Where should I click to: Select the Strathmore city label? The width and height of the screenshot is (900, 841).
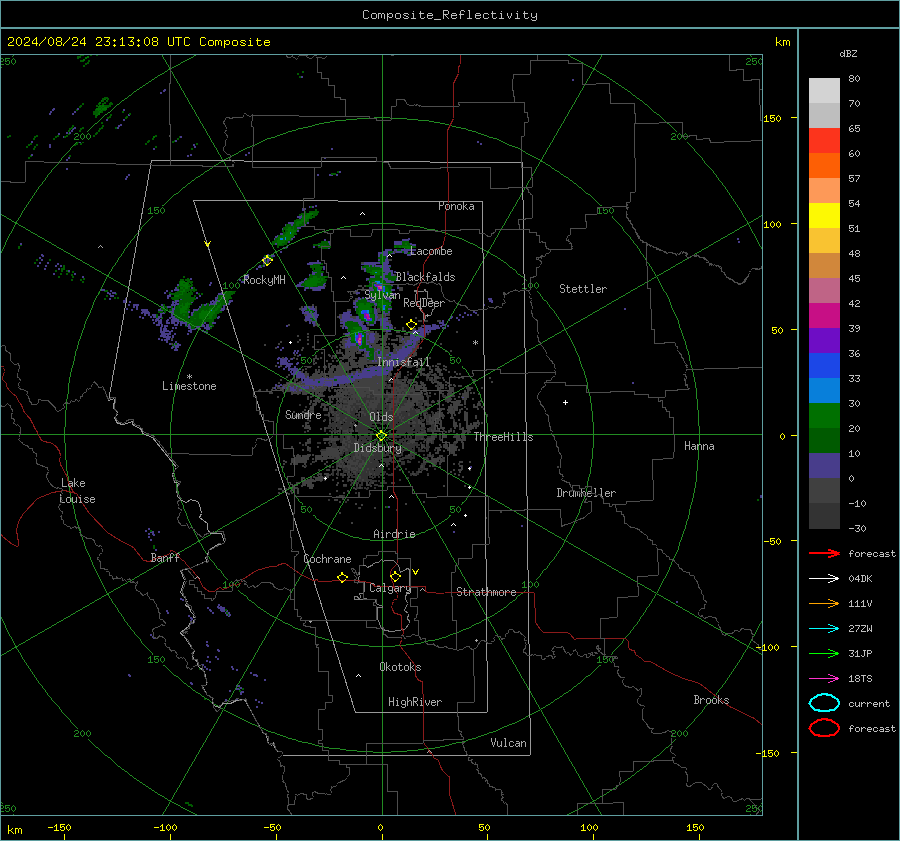coord(486,592)
